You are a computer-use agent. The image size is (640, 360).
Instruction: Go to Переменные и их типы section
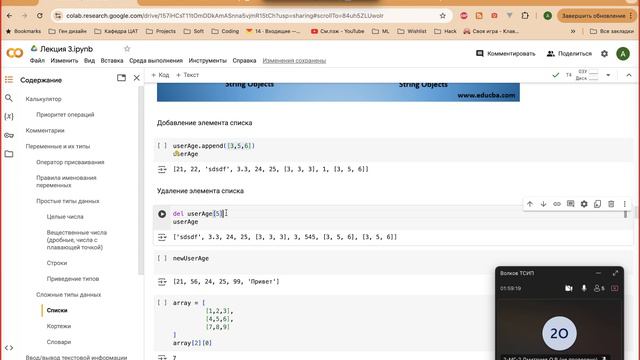click(58, 146)
